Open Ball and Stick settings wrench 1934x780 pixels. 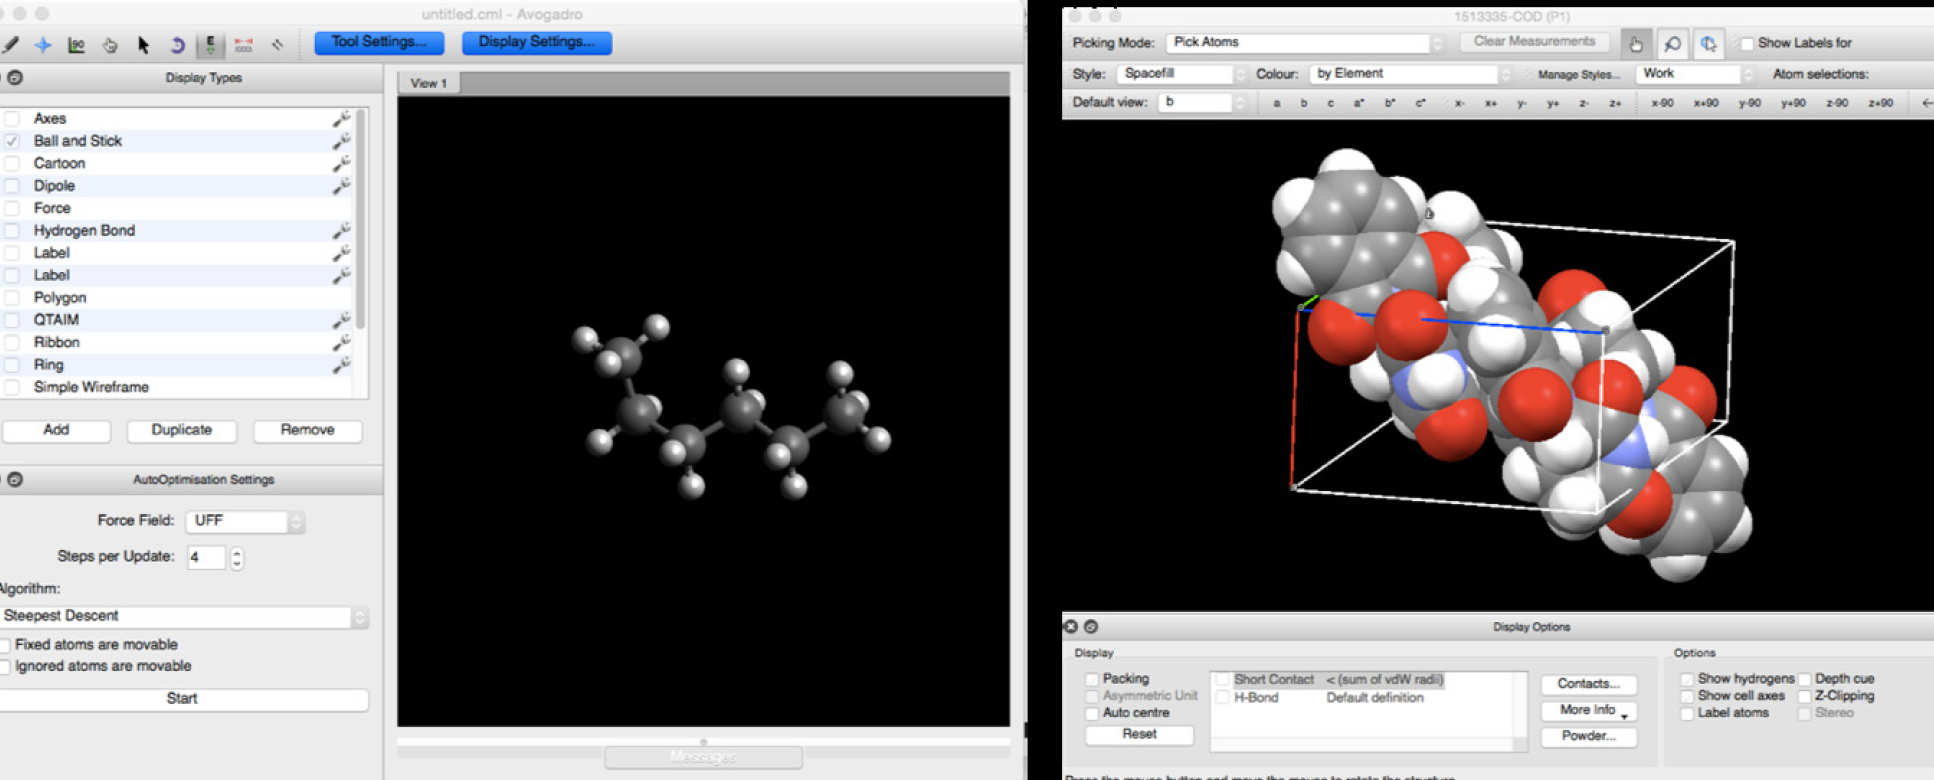[341, 141]
